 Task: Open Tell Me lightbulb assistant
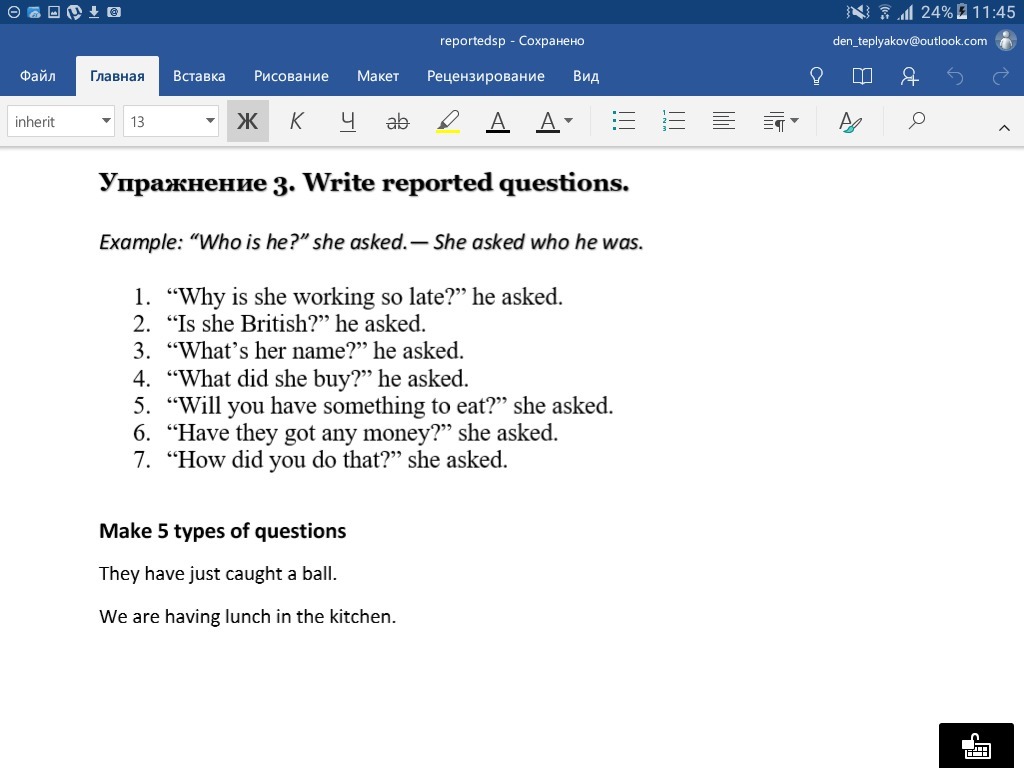(x=816, y=76)
